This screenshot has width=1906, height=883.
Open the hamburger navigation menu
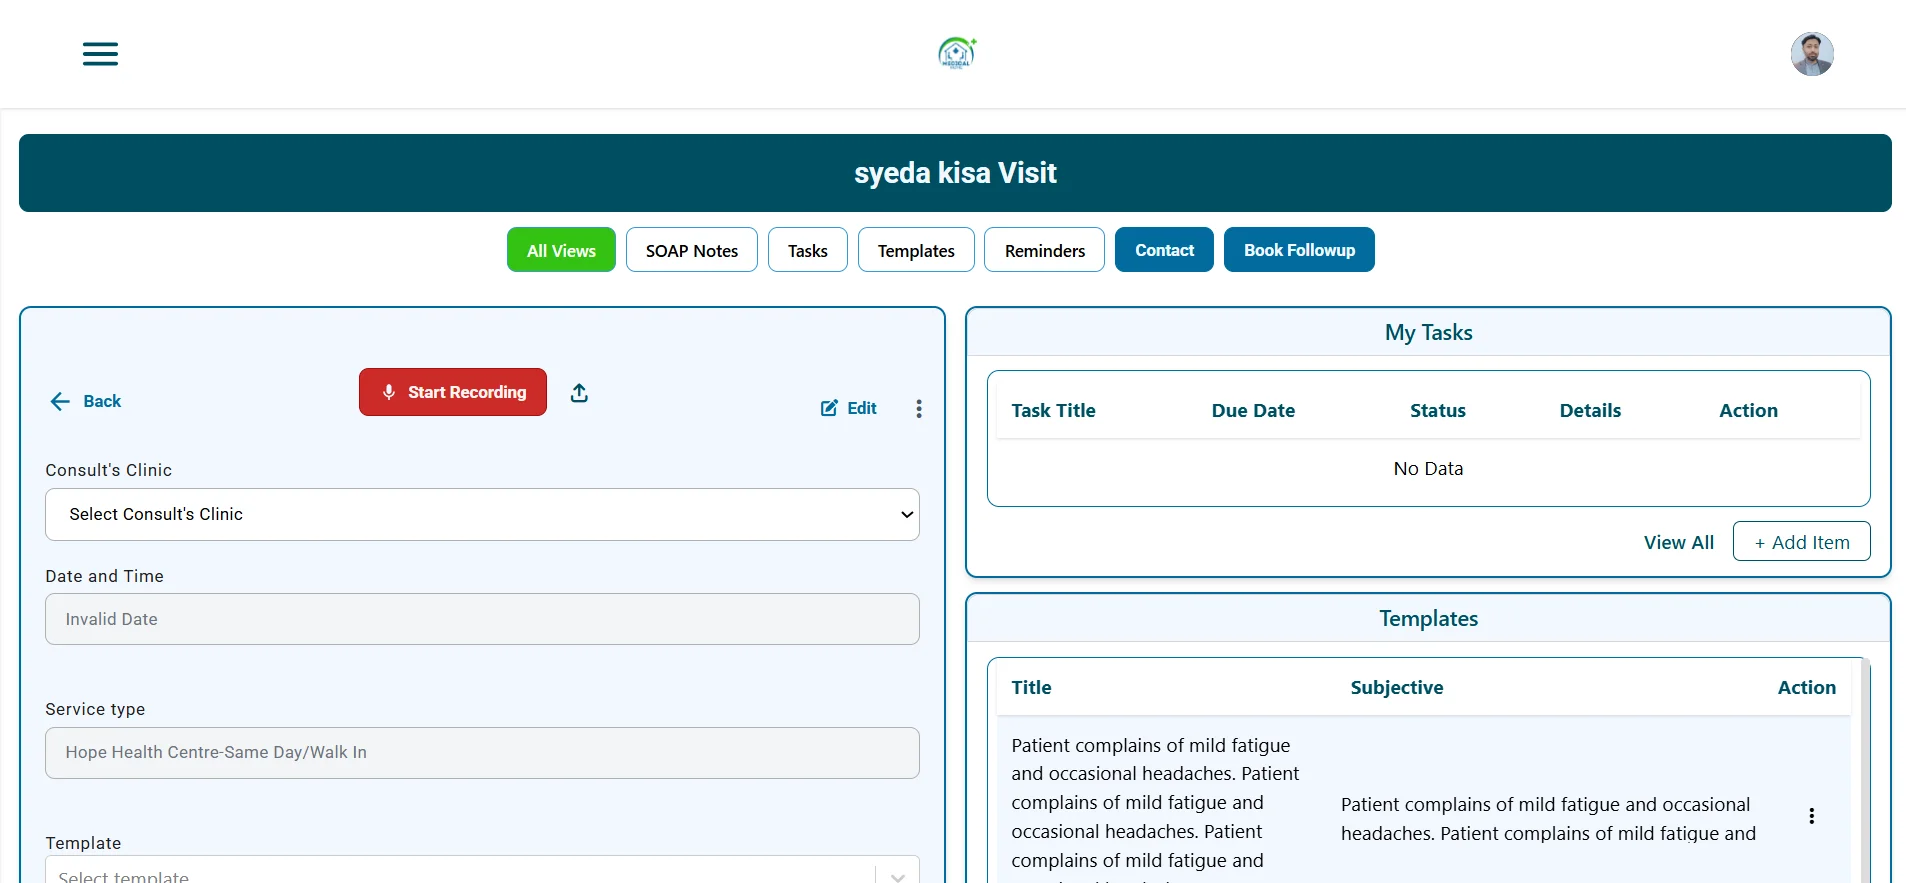click(100, 54)
